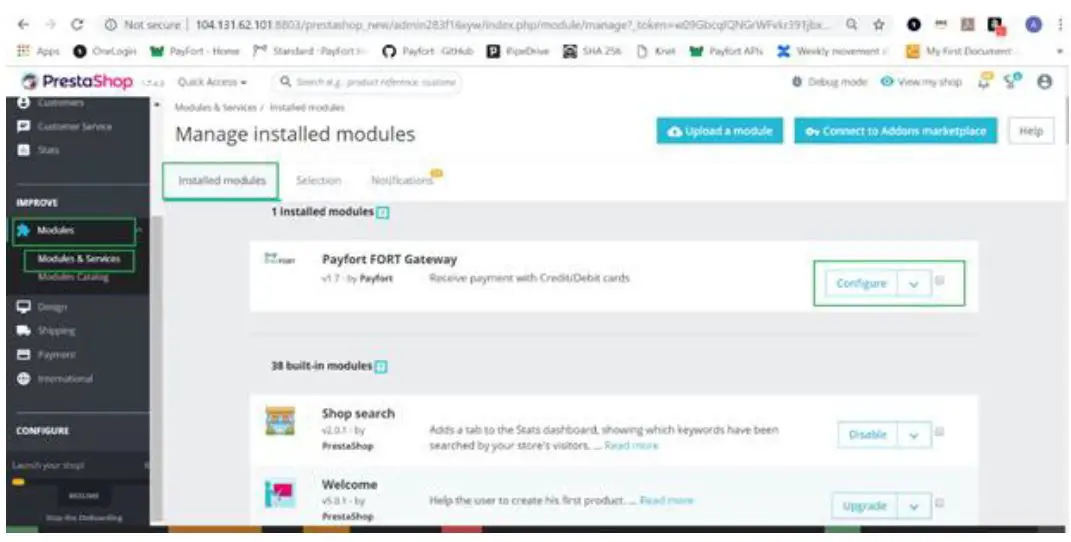Open Read more for Welcome module
Image resolution: width=1071 pixels, height=542 pixels.
click(x=667, y=500)
